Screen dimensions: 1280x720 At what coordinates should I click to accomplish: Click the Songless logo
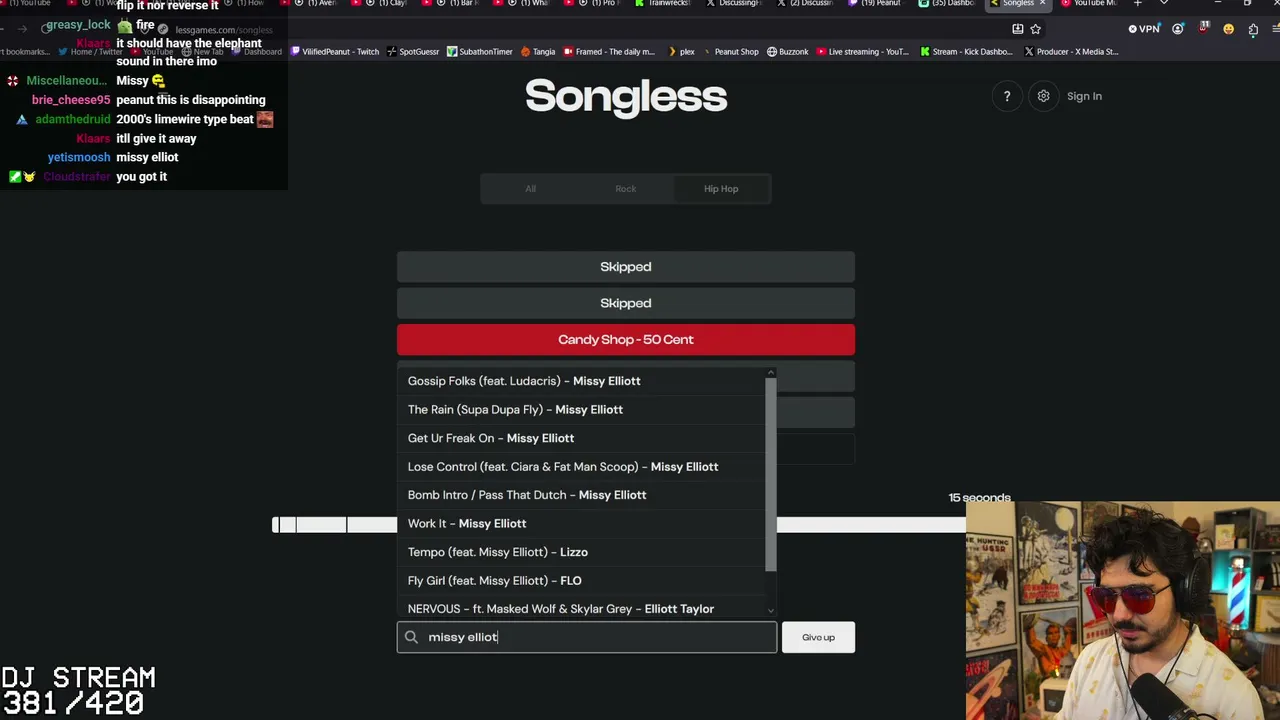[626, 96]
